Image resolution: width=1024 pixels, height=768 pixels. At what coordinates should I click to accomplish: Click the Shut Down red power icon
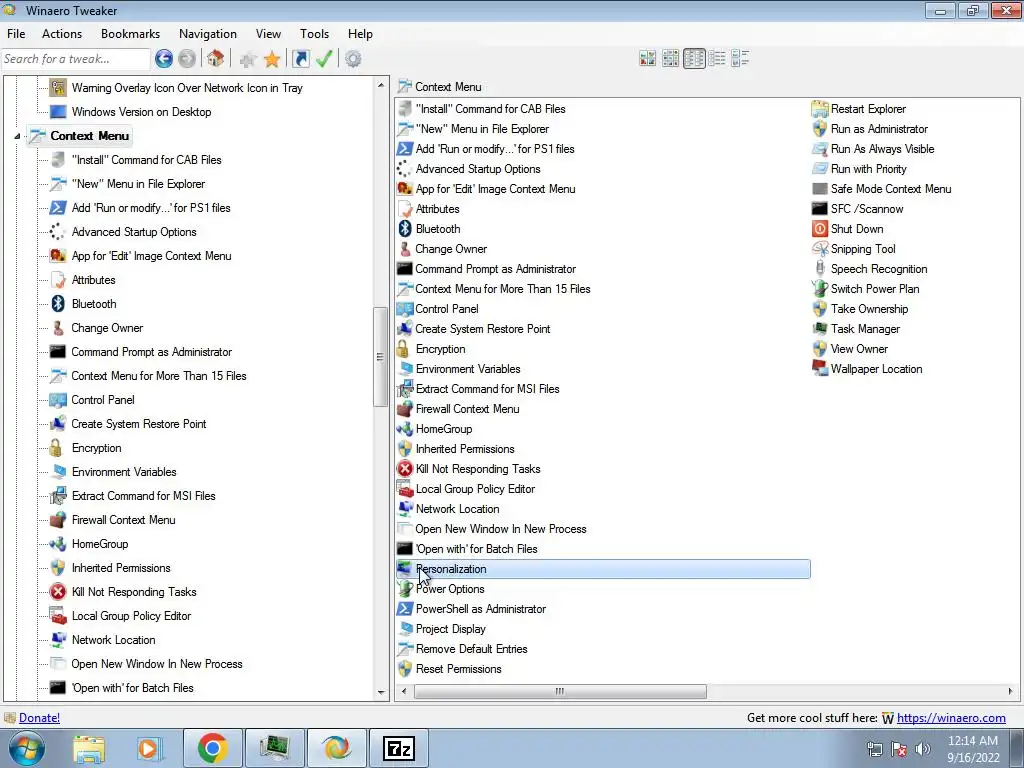[x=820, y=229]
